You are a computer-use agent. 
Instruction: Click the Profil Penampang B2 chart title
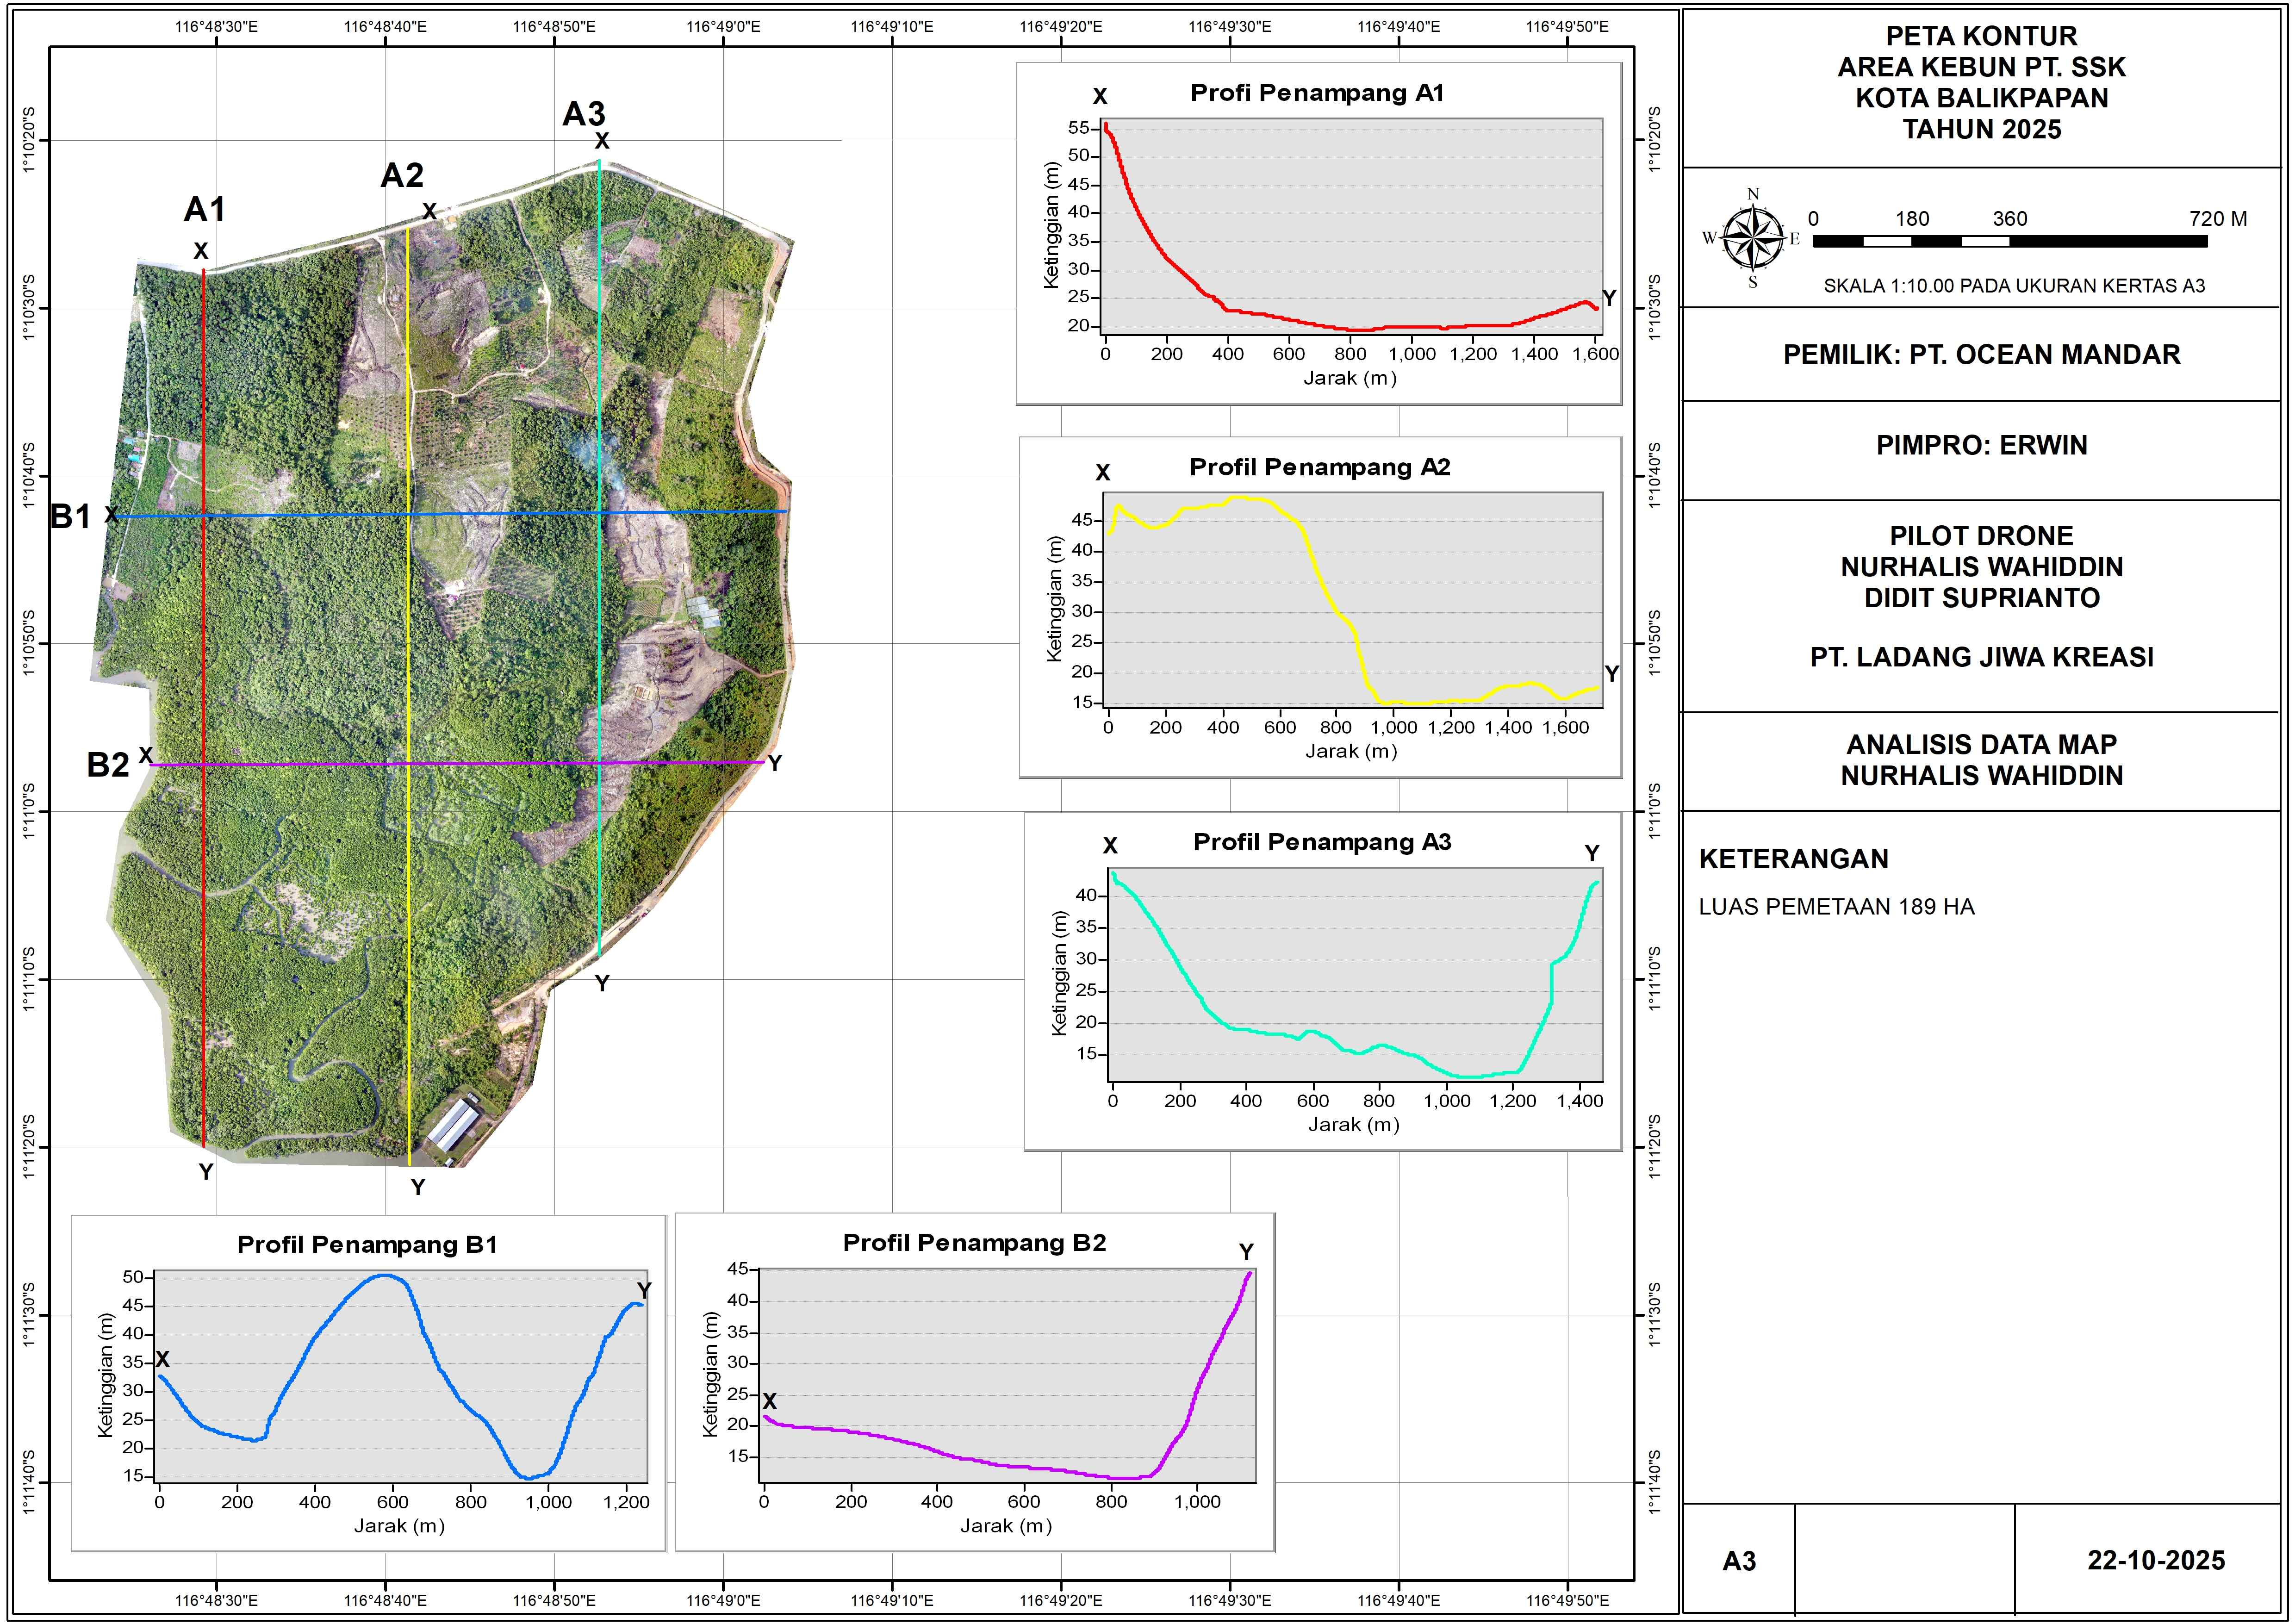point(974,1242)
